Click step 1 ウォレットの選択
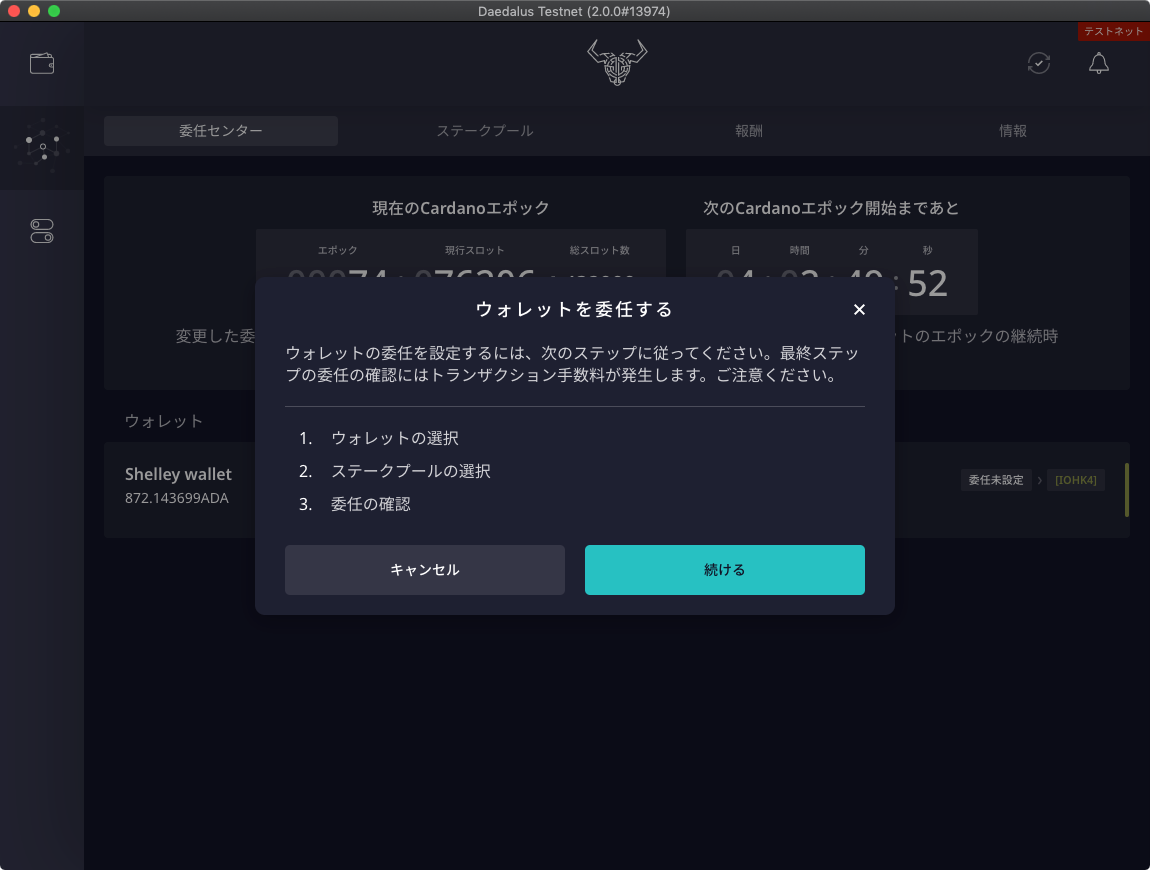1150x870 pixels. 395,438
